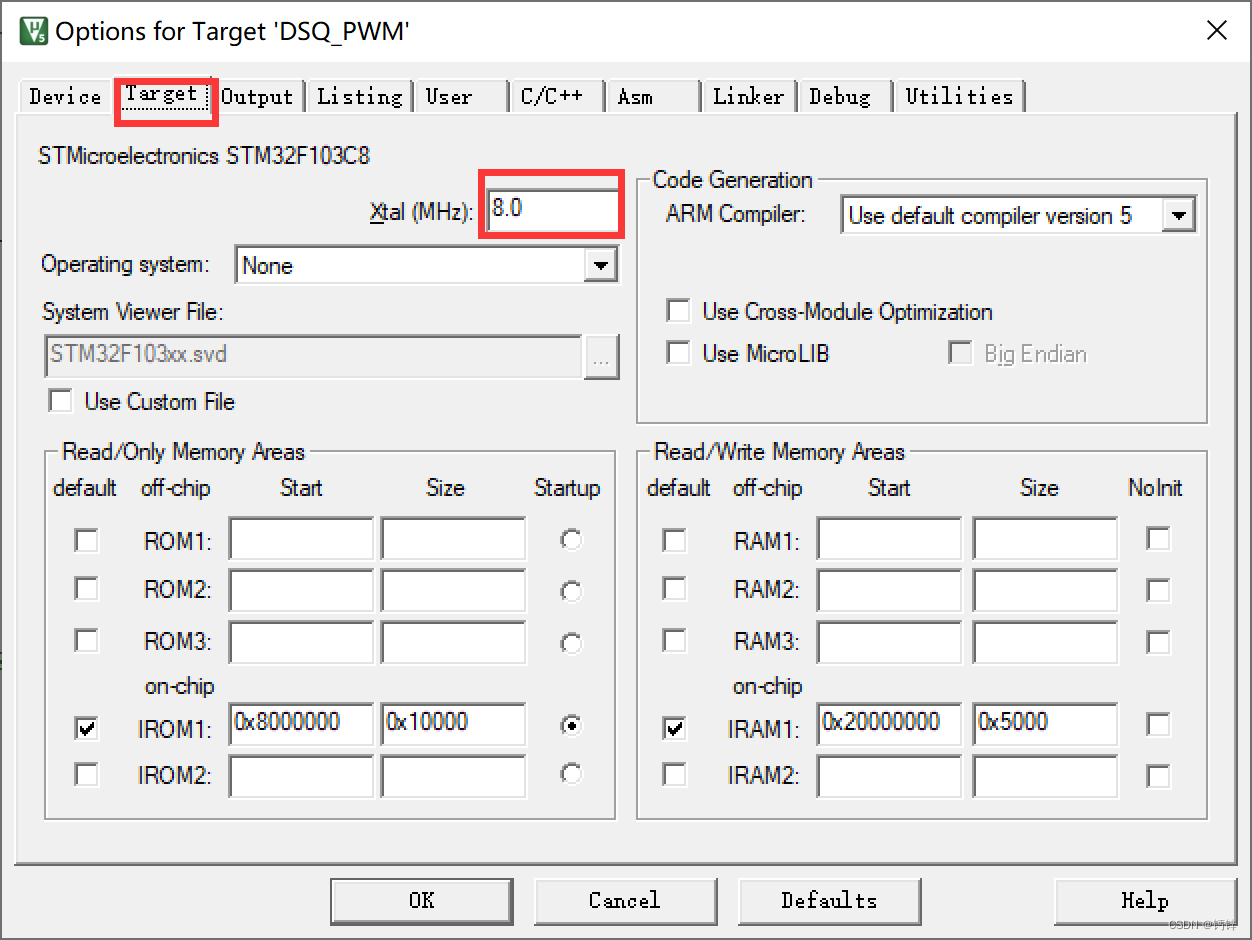Click the Xtal (MHz) input field
The width and height of the screenshot is (1252, 940).
[x=553, y=212]
